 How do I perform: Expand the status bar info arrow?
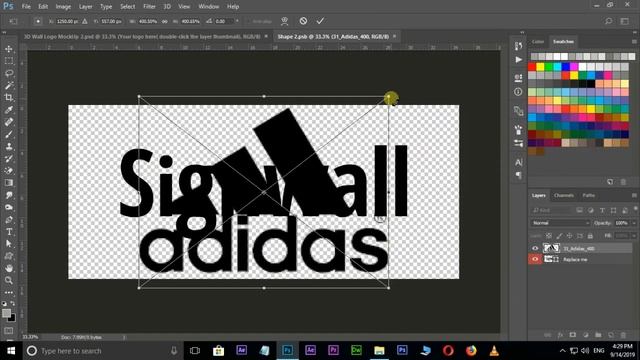(x=124, y=338)
